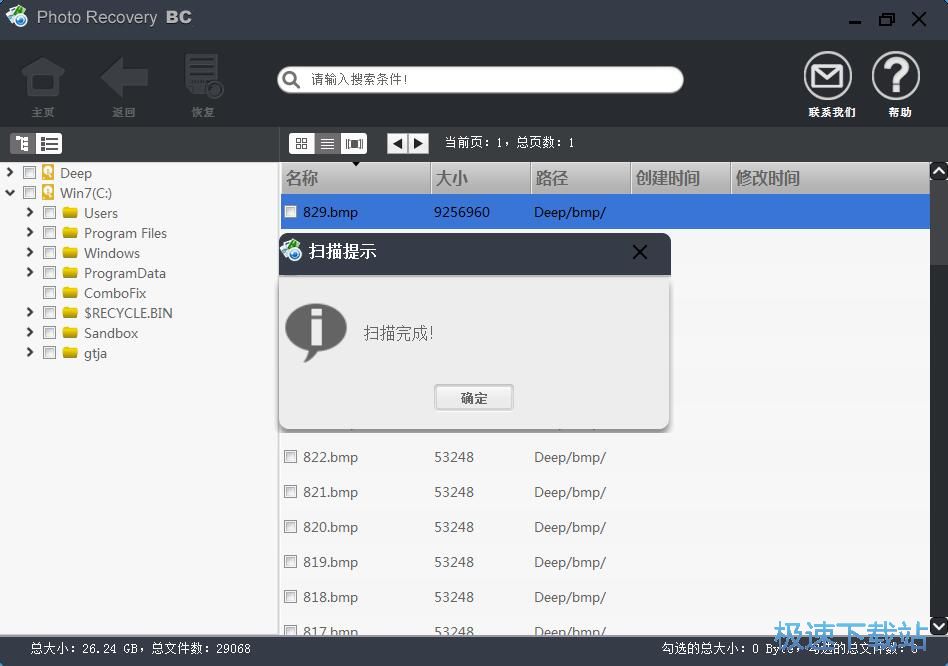Viewport: 948px width, 666px height.
Task: Click scrollbar down arrow in file list
Action: coord(938,626)
